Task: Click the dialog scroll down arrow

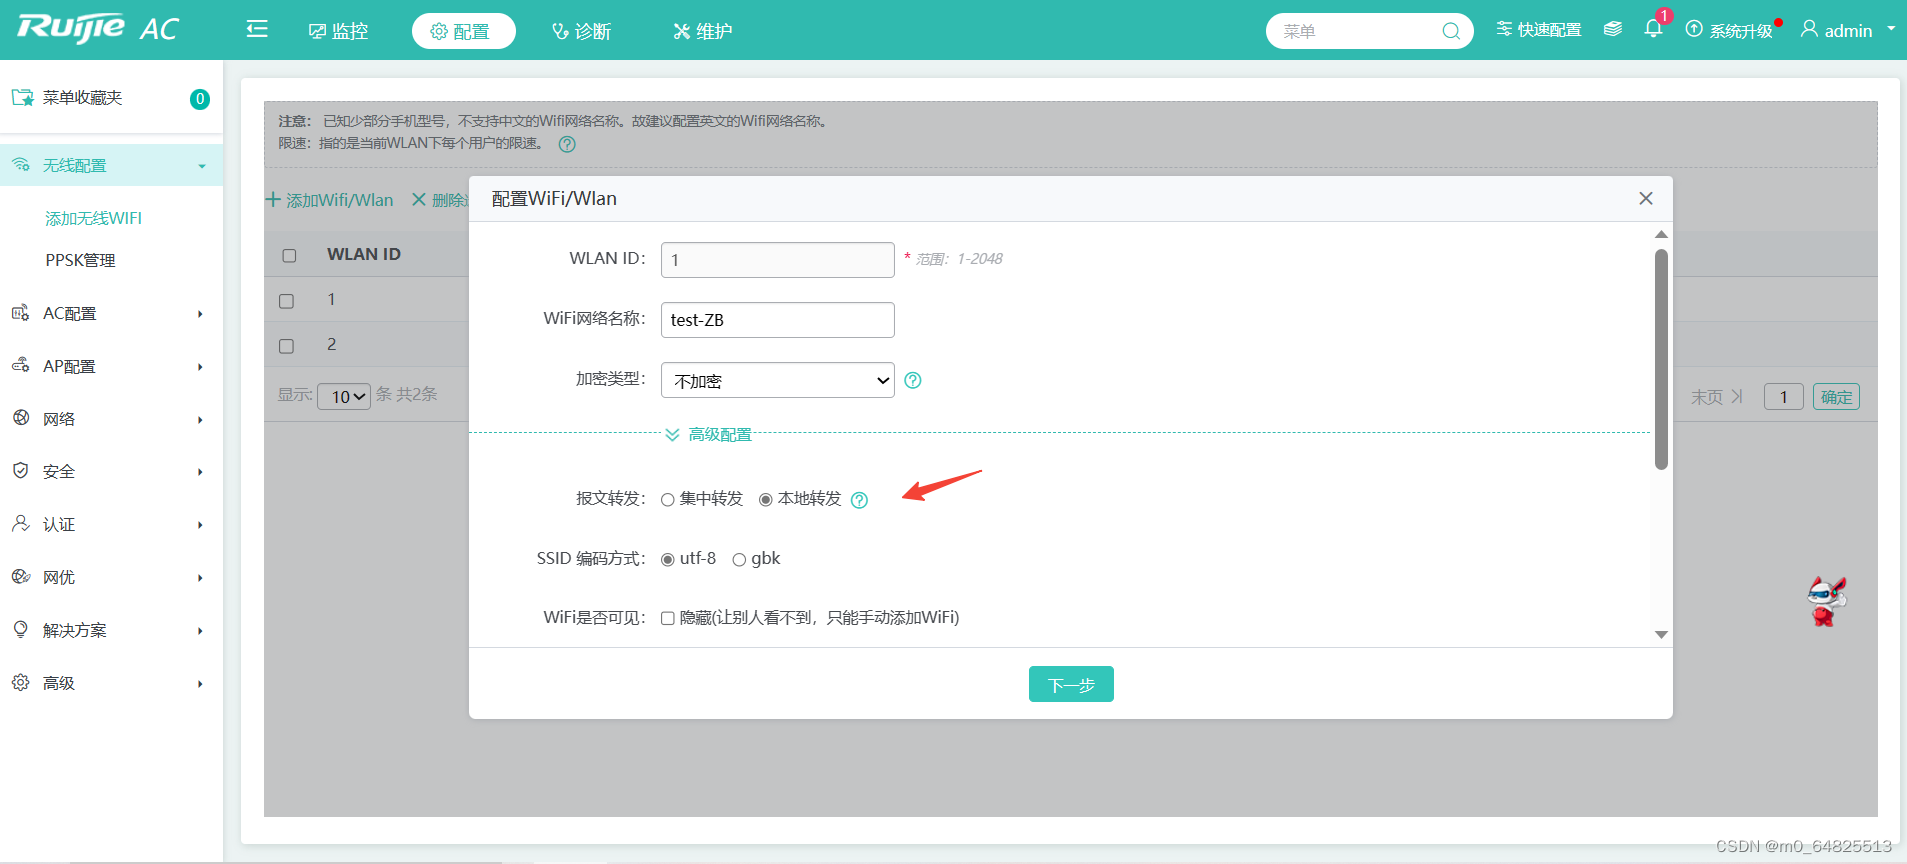Action: pos(1661,635)
